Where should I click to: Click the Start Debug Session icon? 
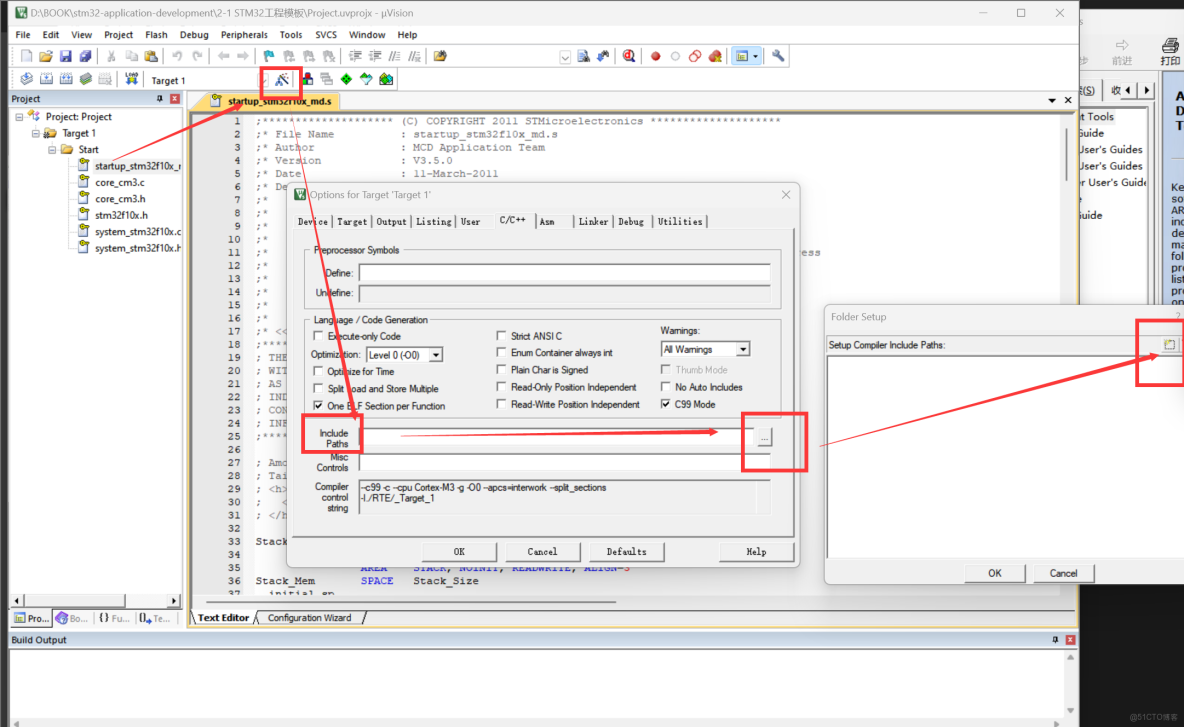point(629,56)
